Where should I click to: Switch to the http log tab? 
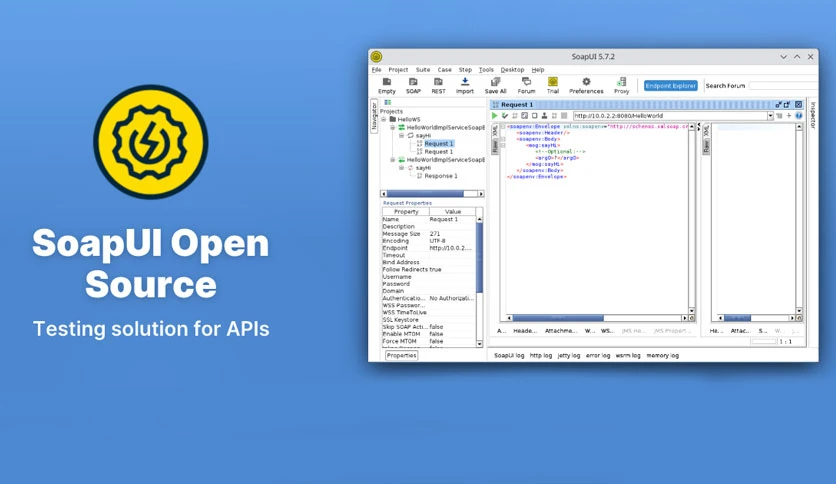coord(541,356)
